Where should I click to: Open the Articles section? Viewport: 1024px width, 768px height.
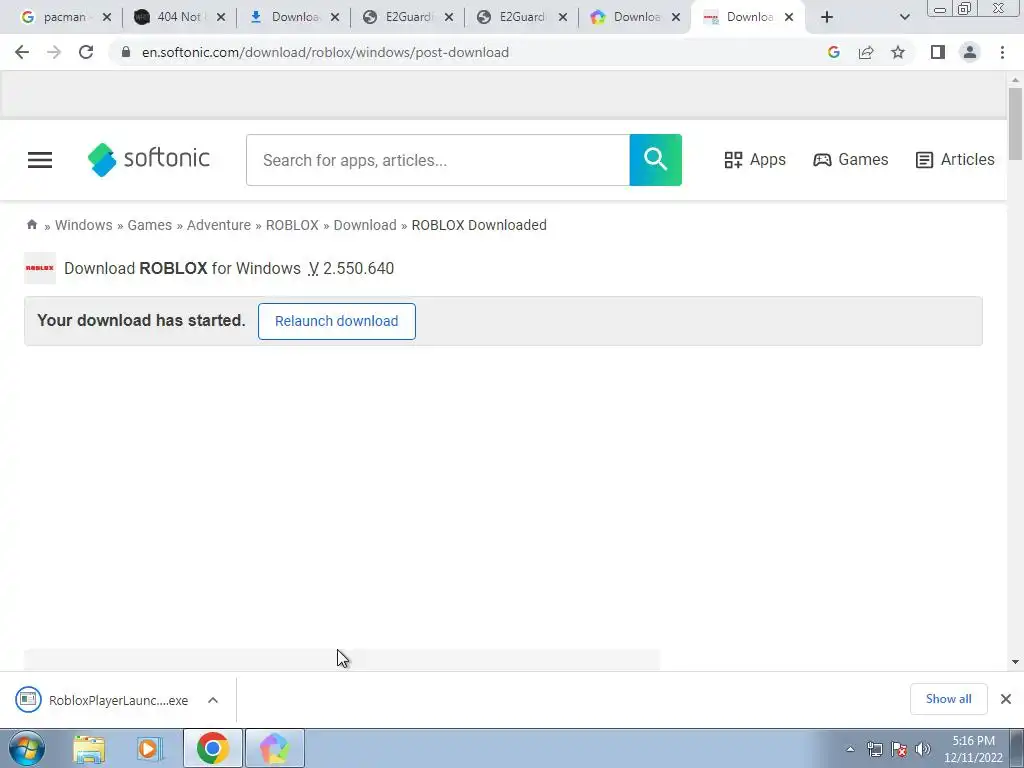tap(955, 159)
